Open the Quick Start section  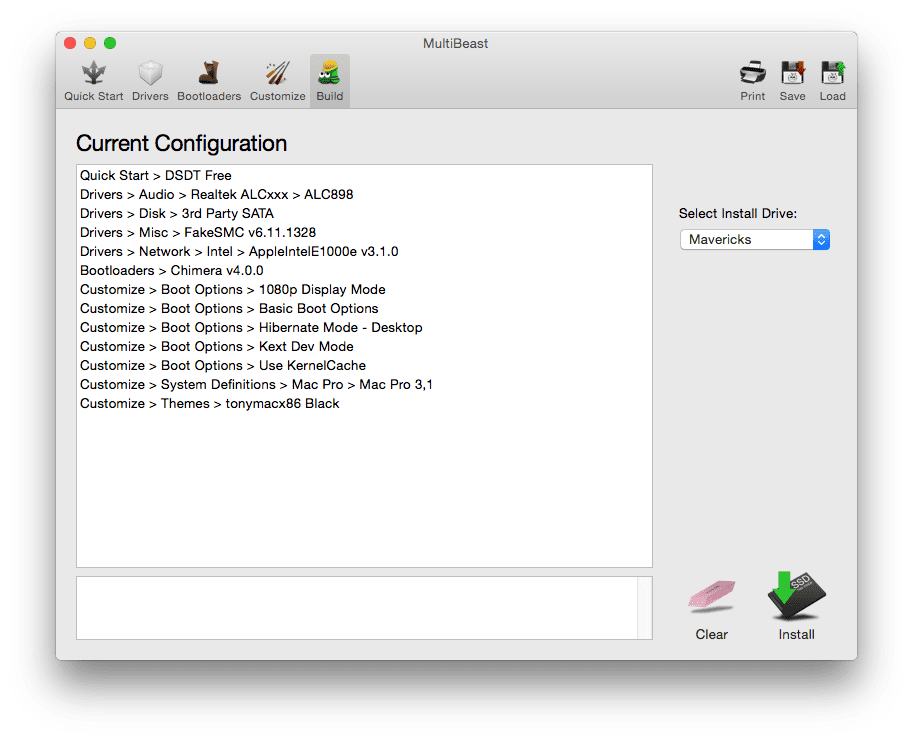pos(94,80)
